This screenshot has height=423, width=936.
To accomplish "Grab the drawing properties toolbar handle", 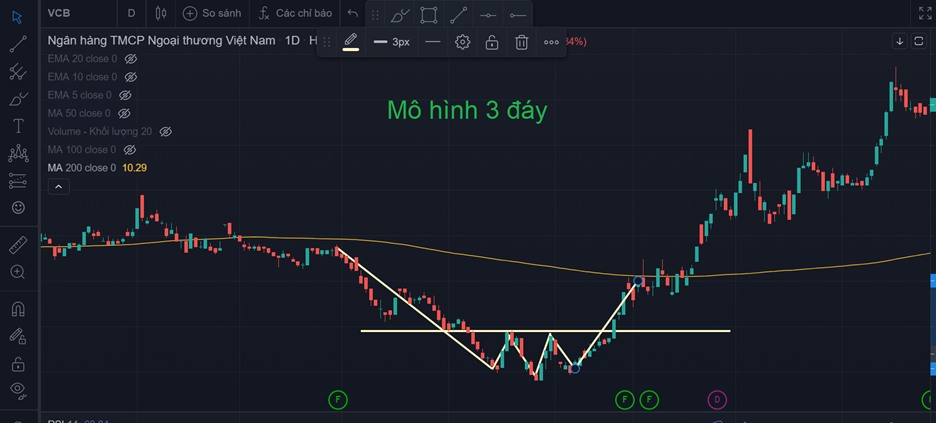I will pyautogui.click(x=327, y=42).
